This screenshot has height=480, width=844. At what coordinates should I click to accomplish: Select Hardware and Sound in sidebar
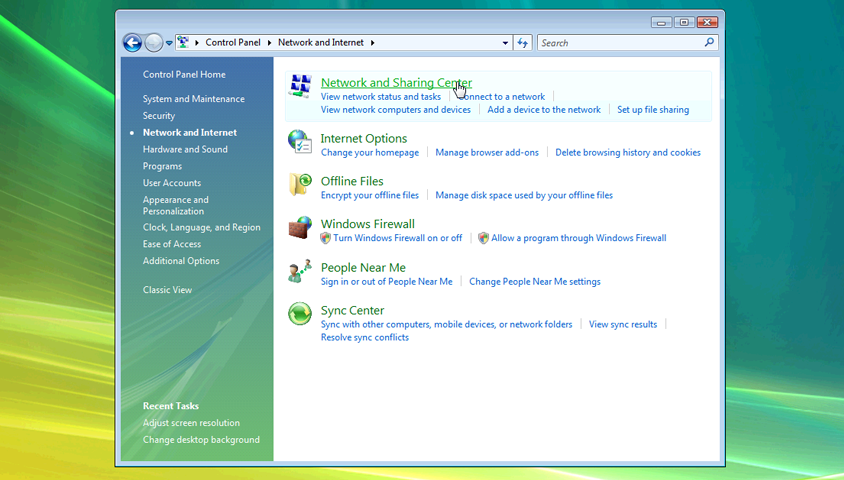click(185, 149)
